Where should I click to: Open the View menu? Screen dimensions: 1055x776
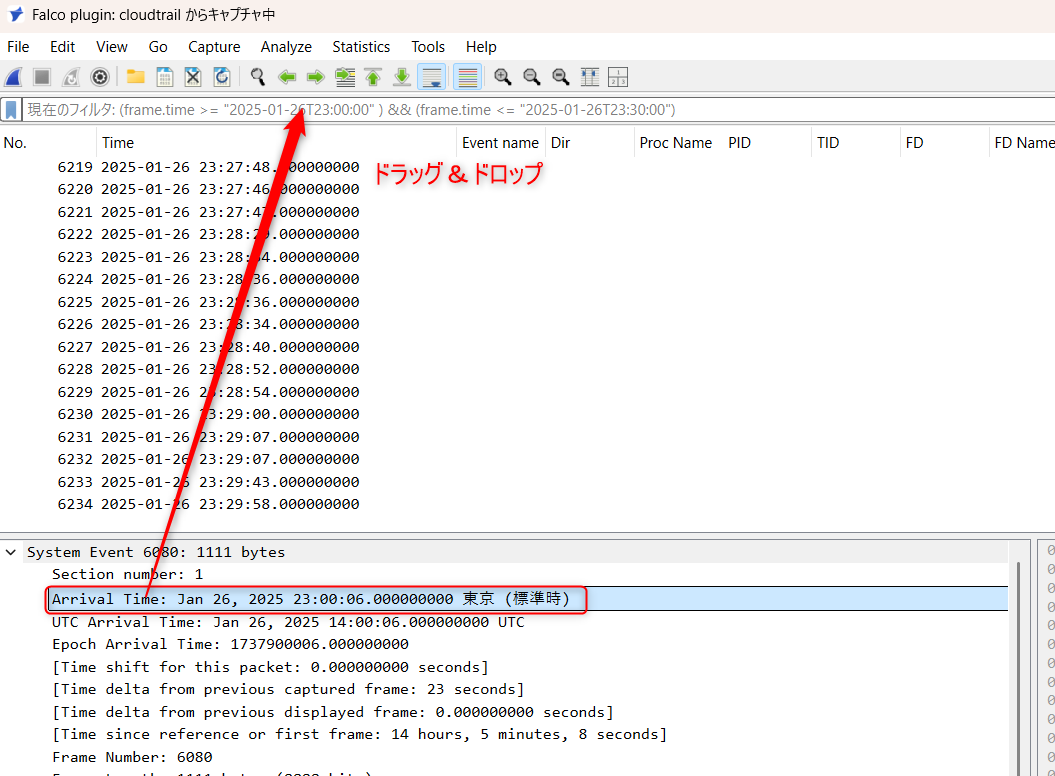click(112, 46)
